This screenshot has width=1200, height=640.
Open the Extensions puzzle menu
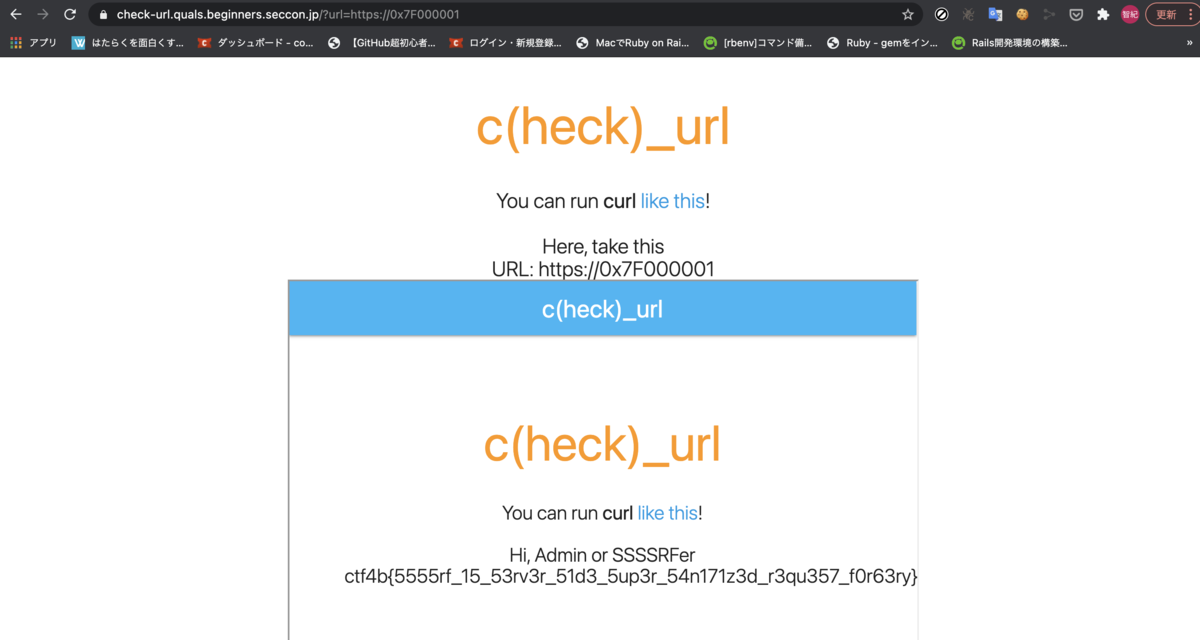1103,15
